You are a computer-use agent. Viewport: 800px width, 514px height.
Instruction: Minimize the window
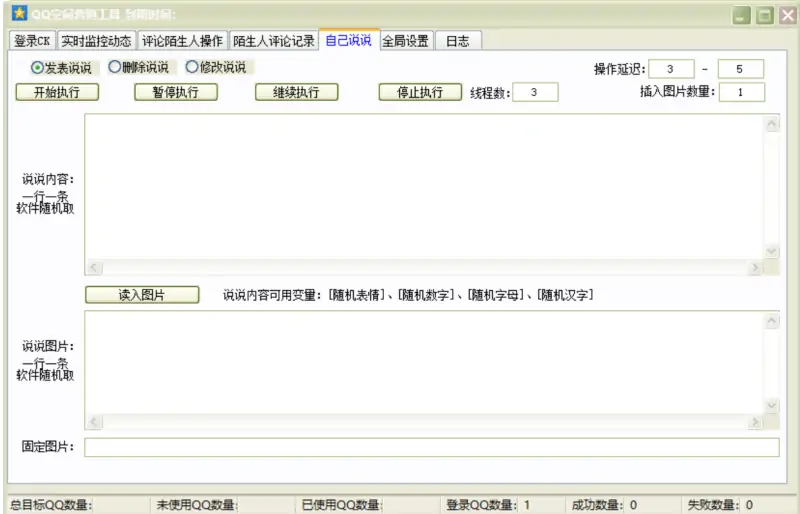741,15
